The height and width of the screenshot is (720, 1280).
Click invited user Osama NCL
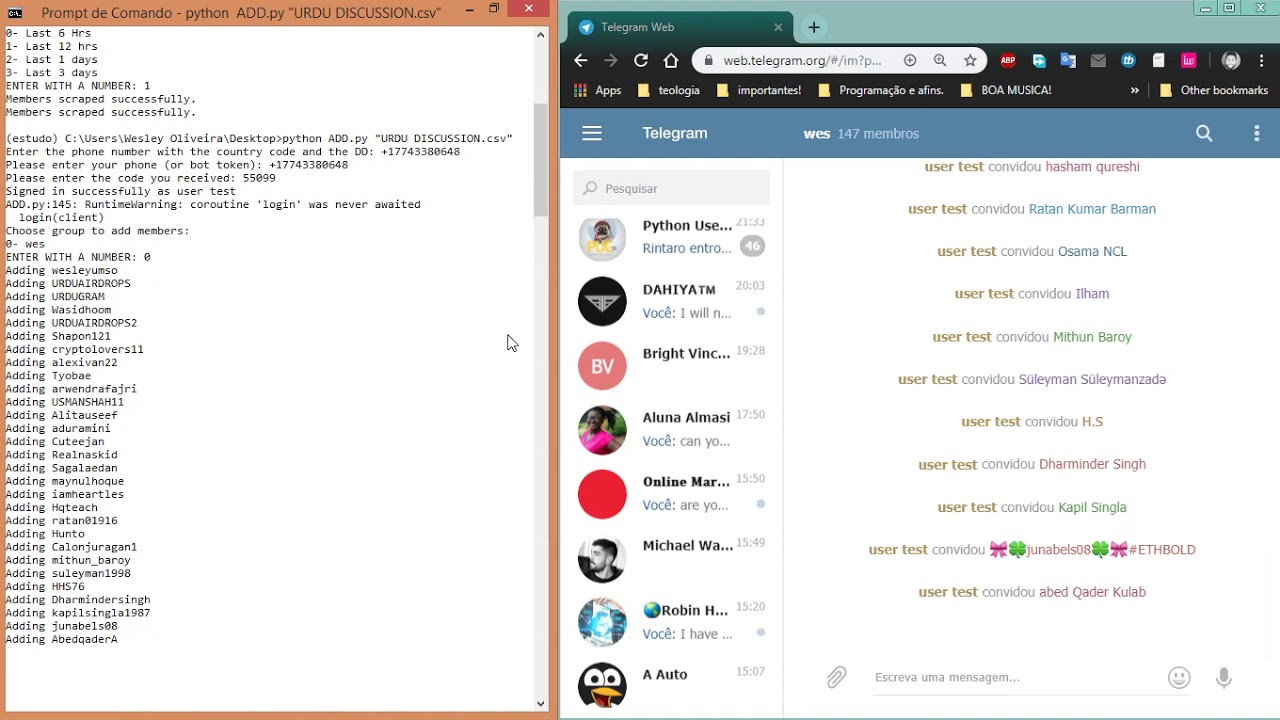pyautogui.click(x=1092, y=251)
